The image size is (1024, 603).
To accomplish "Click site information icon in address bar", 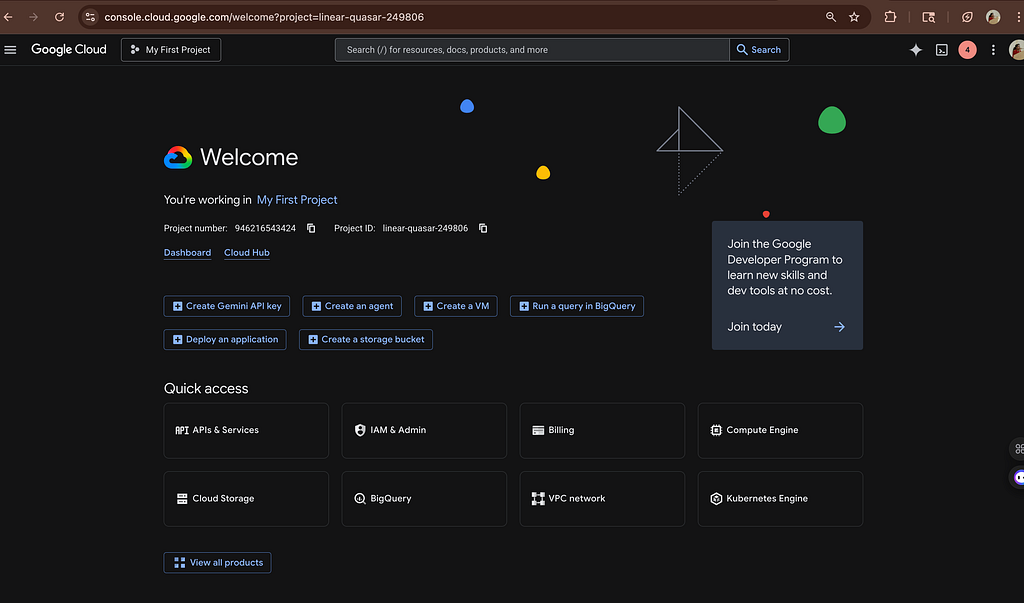I will click(x=90, y=17).
